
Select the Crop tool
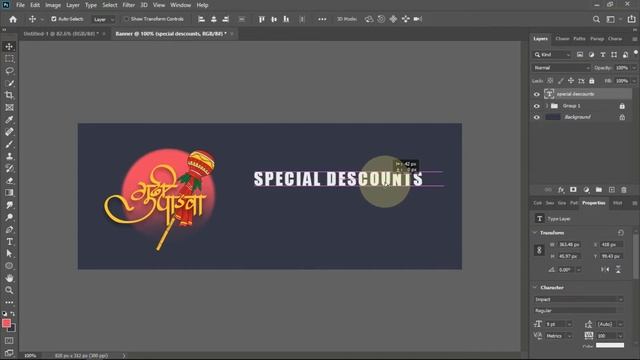coord(9,95)
